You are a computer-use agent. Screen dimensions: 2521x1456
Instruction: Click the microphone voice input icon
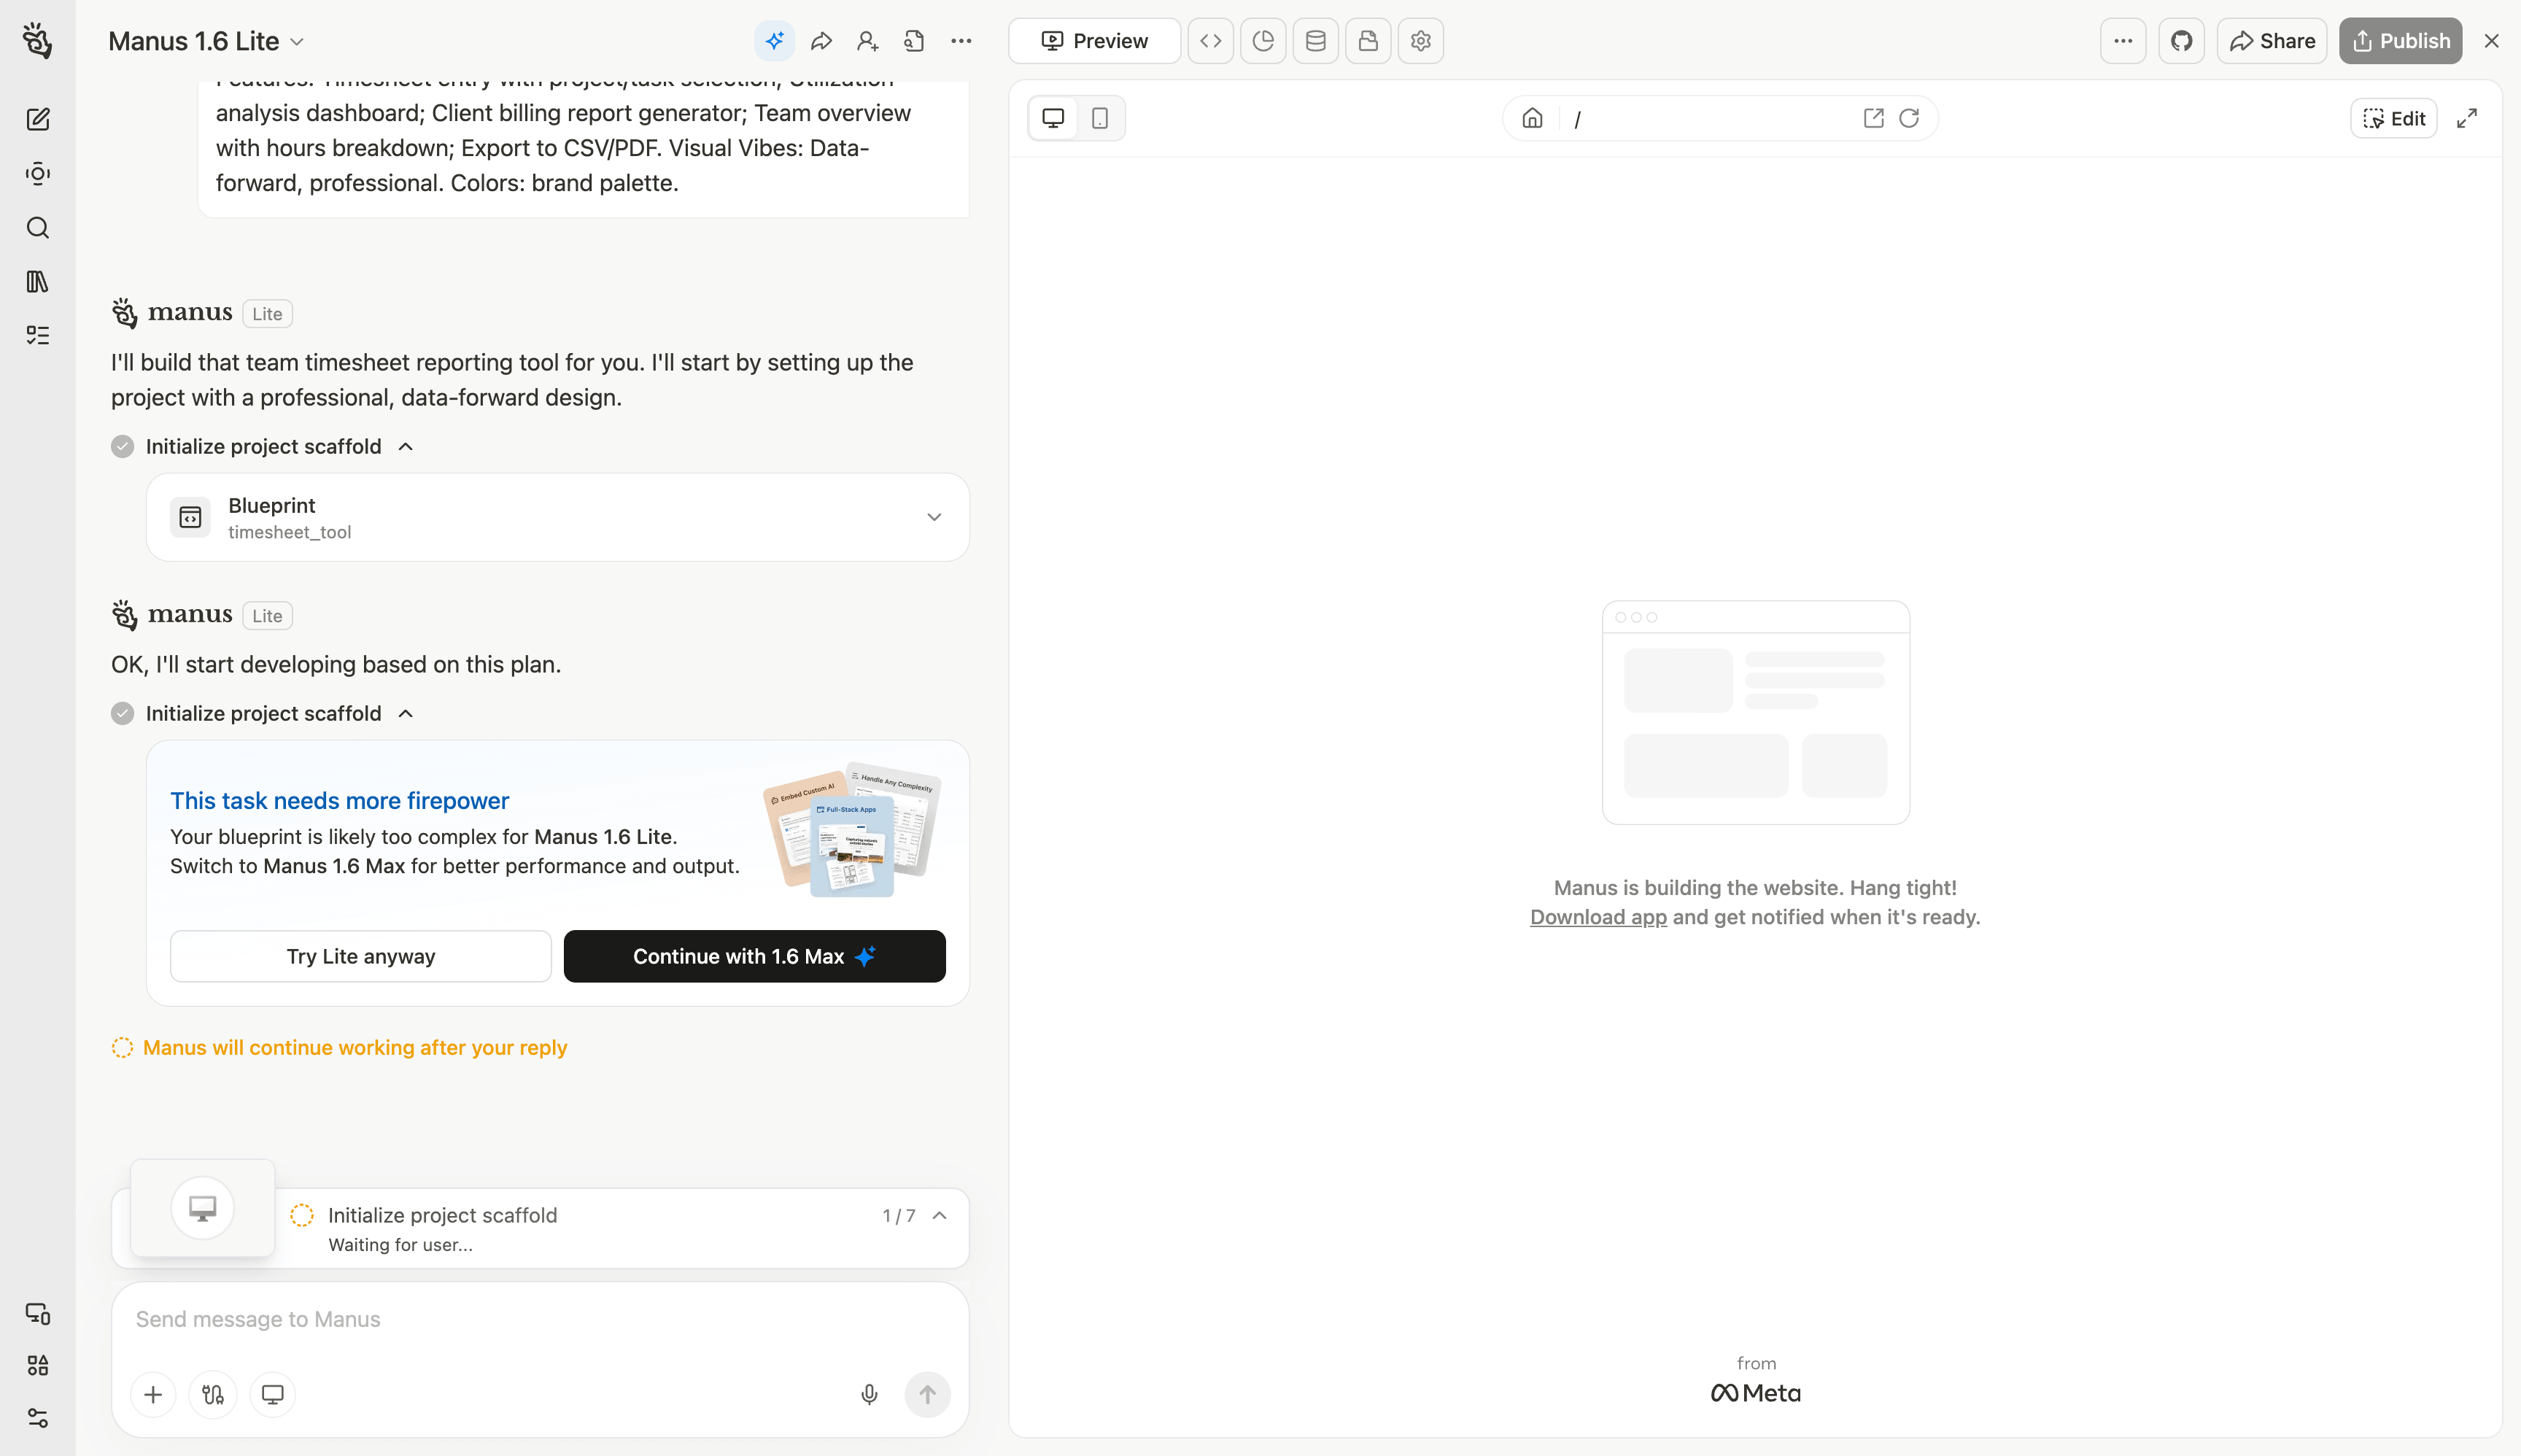(x=869, y=1394)
